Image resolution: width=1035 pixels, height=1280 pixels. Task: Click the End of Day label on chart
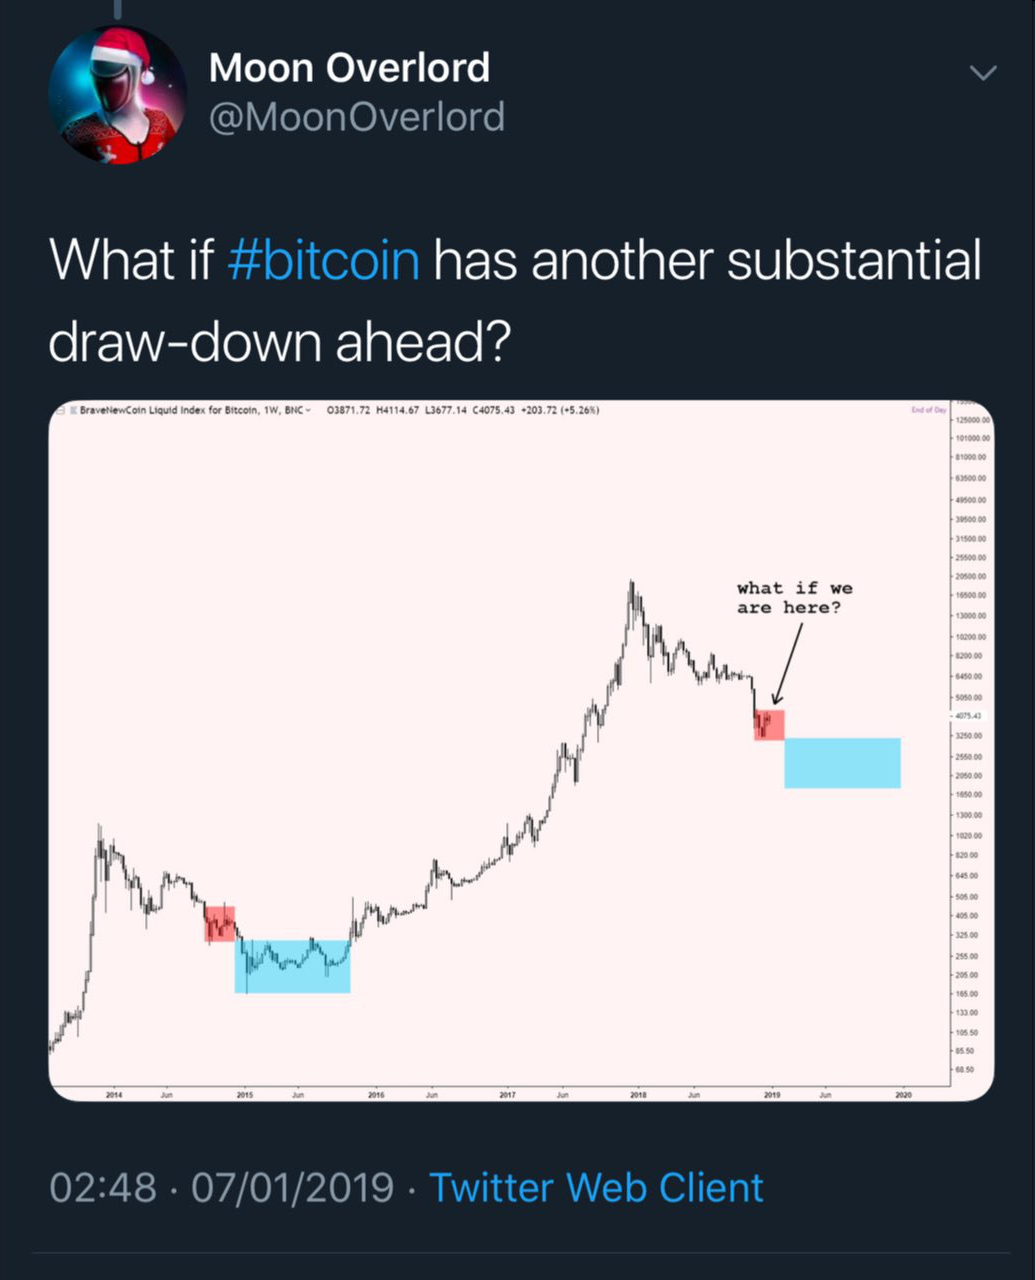928,410
